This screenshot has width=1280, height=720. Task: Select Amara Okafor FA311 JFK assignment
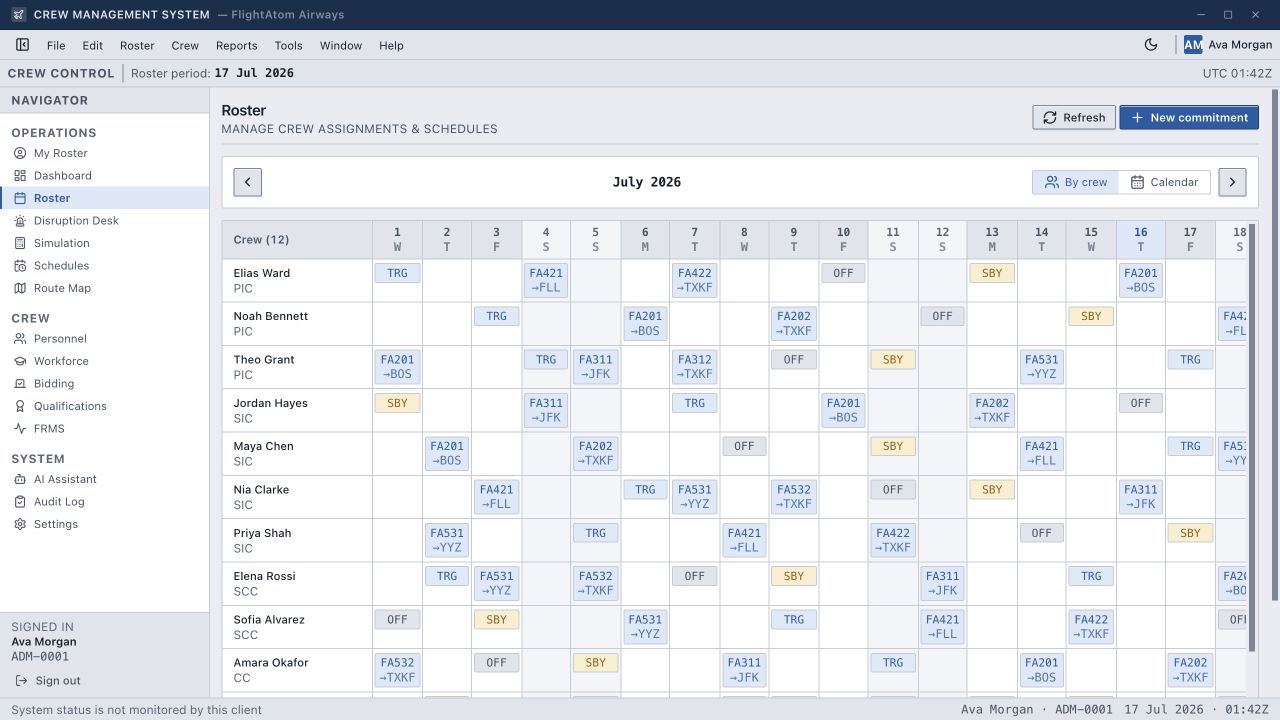(x=744, y=670)
